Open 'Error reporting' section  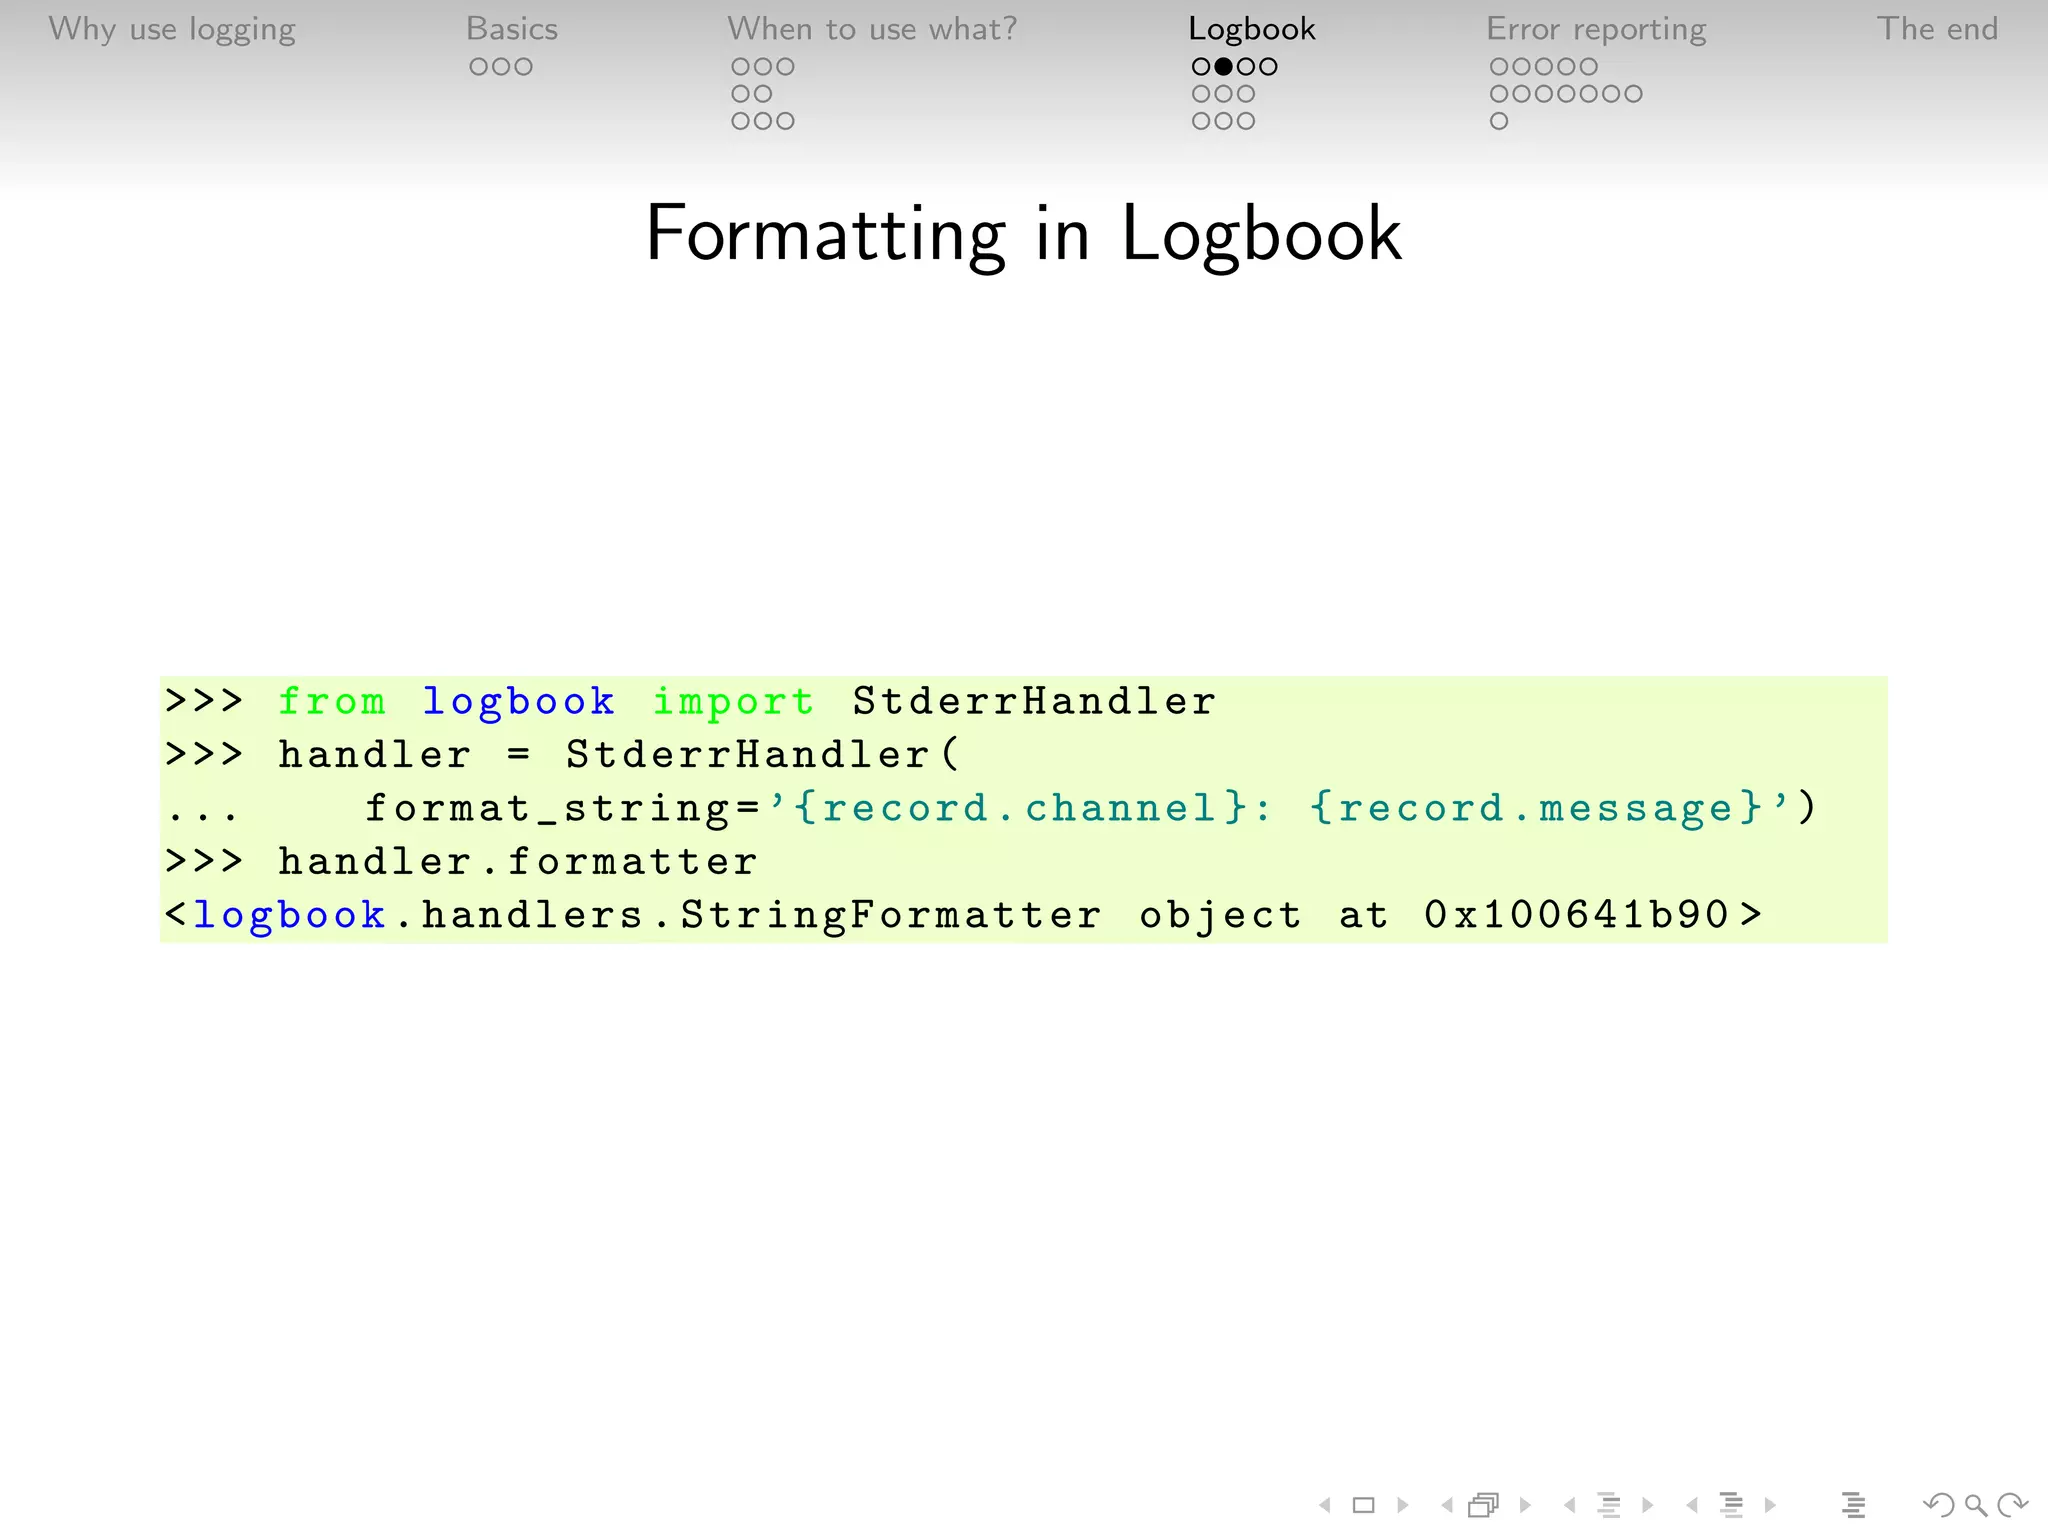1597,29
